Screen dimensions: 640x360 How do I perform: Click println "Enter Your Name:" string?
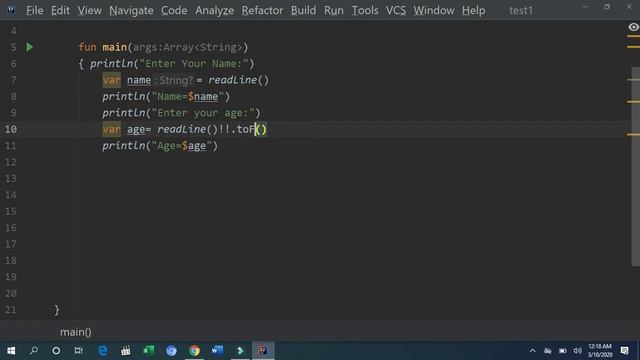[194, 64]
